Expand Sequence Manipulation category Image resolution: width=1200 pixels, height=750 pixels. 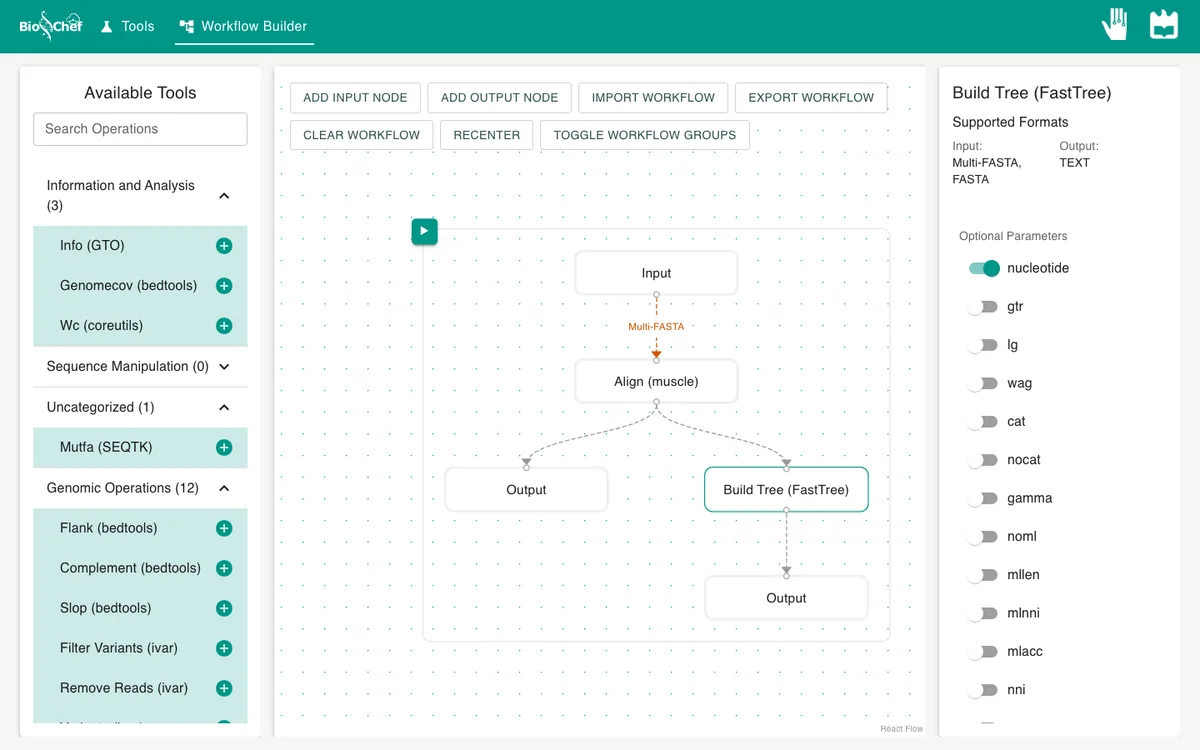[140, 367]
